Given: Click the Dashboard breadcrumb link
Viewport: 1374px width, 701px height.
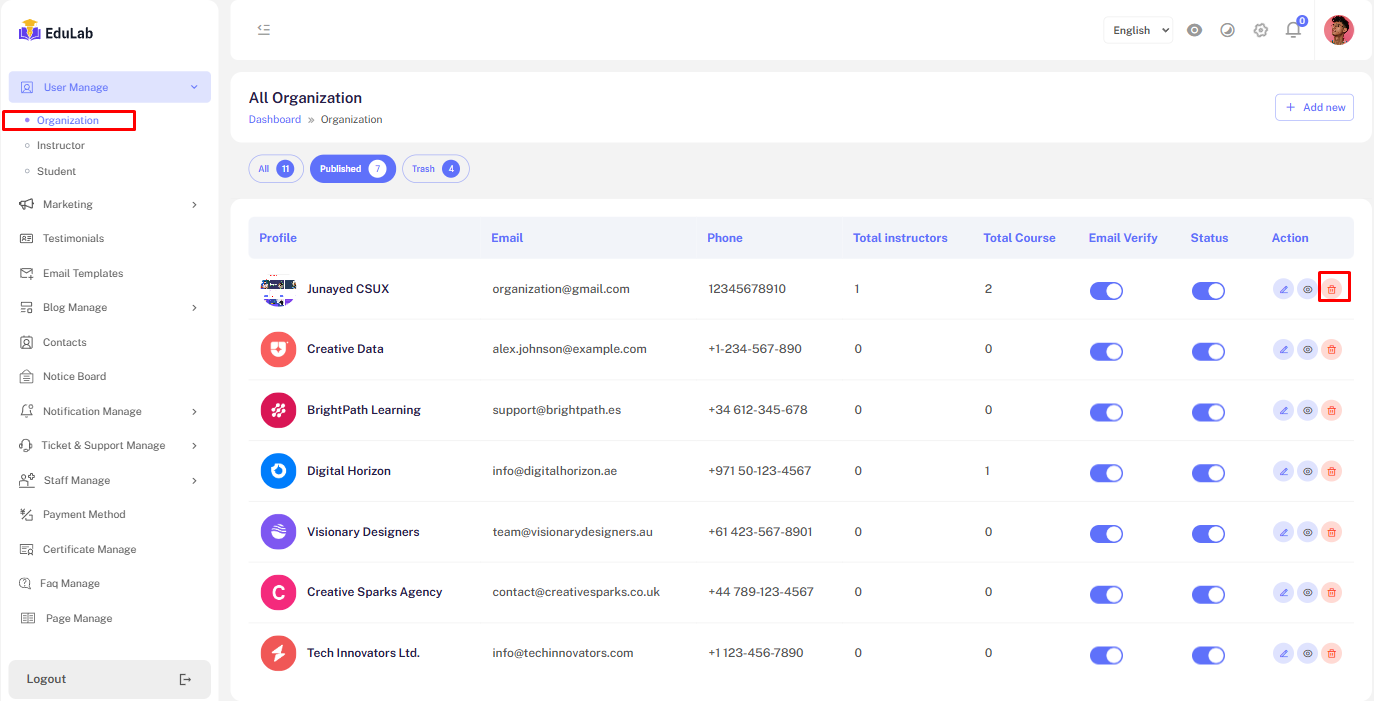Looking at the screenshot, I should [274, 120].
